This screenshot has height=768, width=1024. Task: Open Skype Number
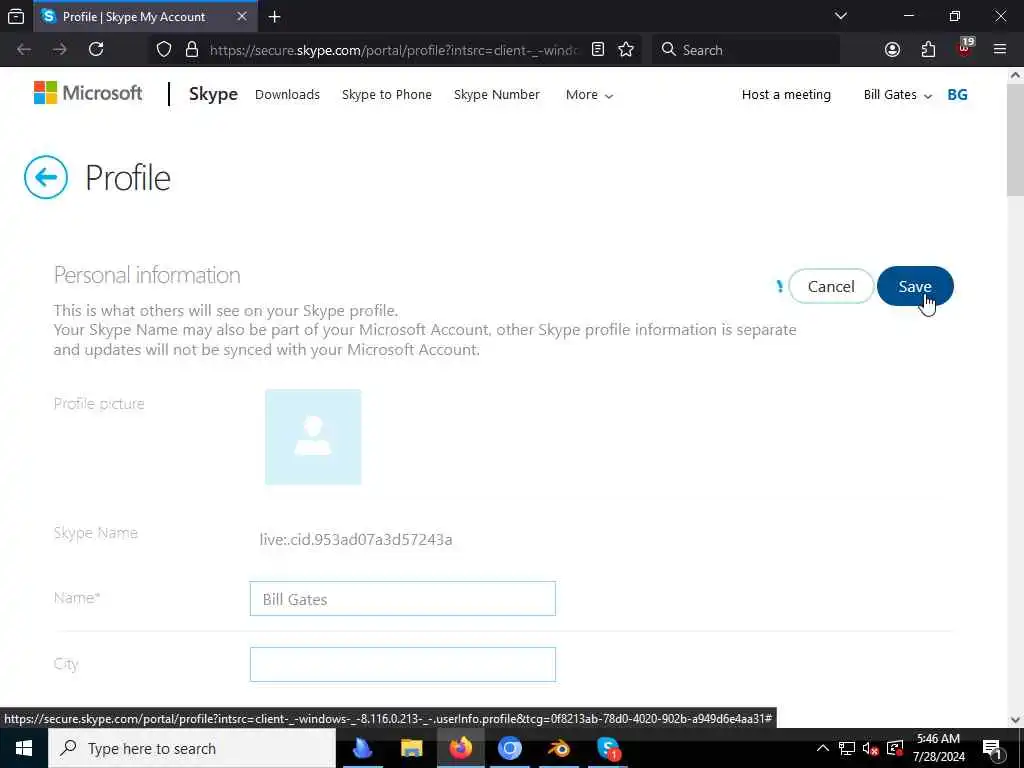pyautogui.click(x=497, y=95)
